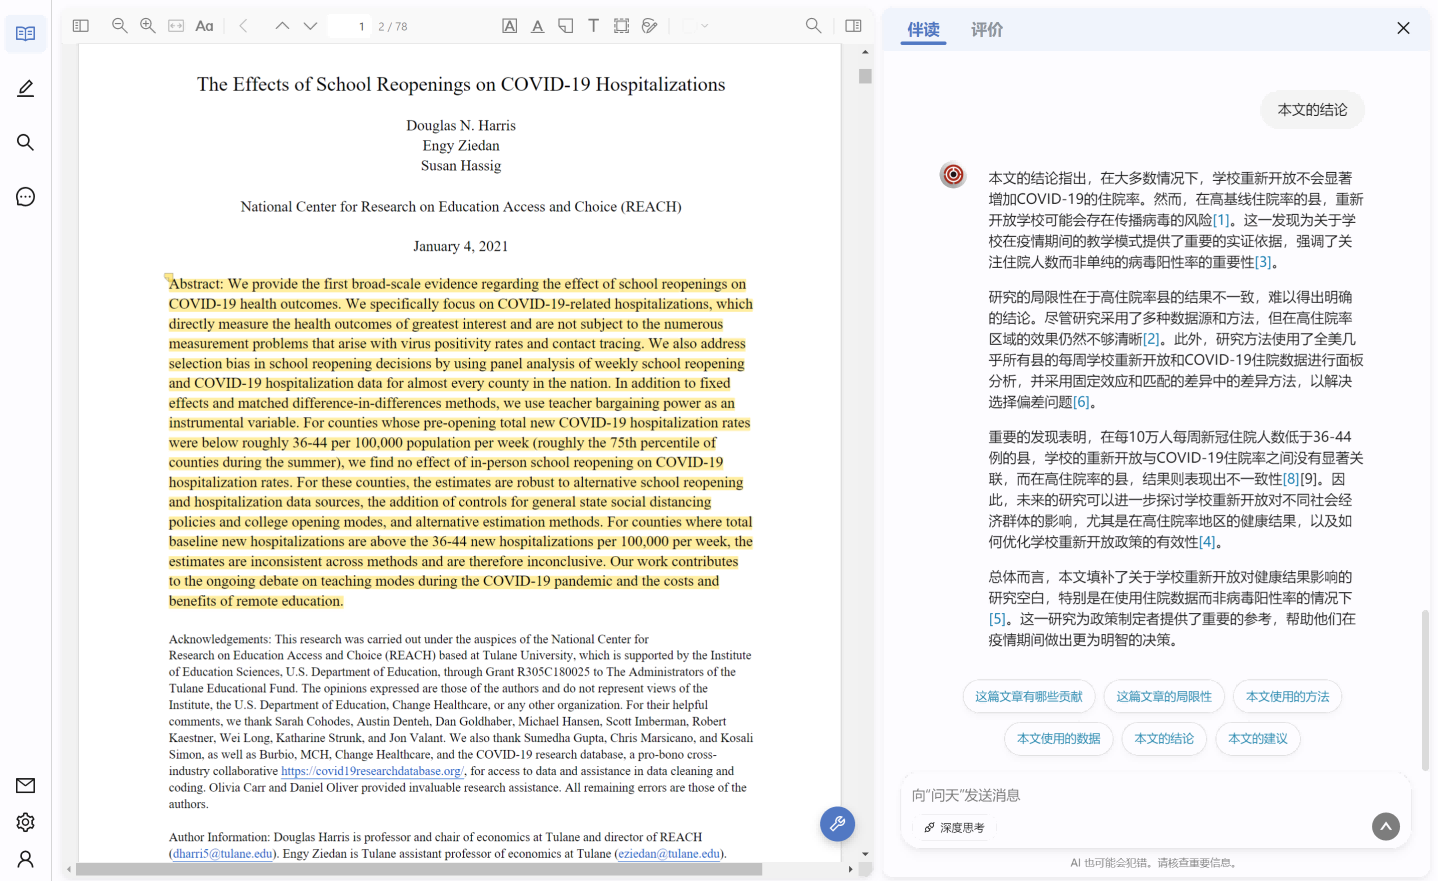Go back with the left arrow
This screenshot has height=881, width=1438.
(243, 26)
